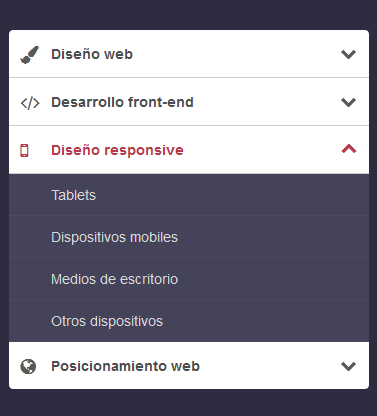Click the Diseño web heading text
This screenshot has width=377, height=416.
click(92, 54)
